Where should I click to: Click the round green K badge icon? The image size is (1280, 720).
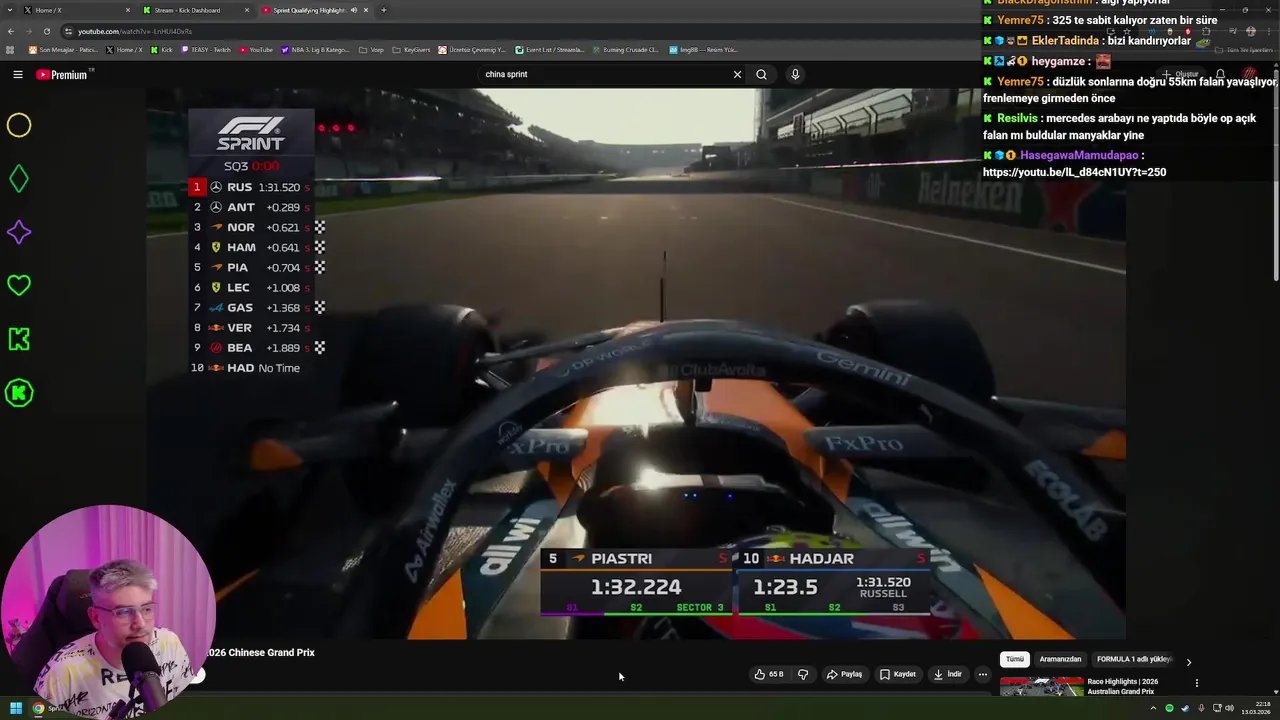pos(19,393)
